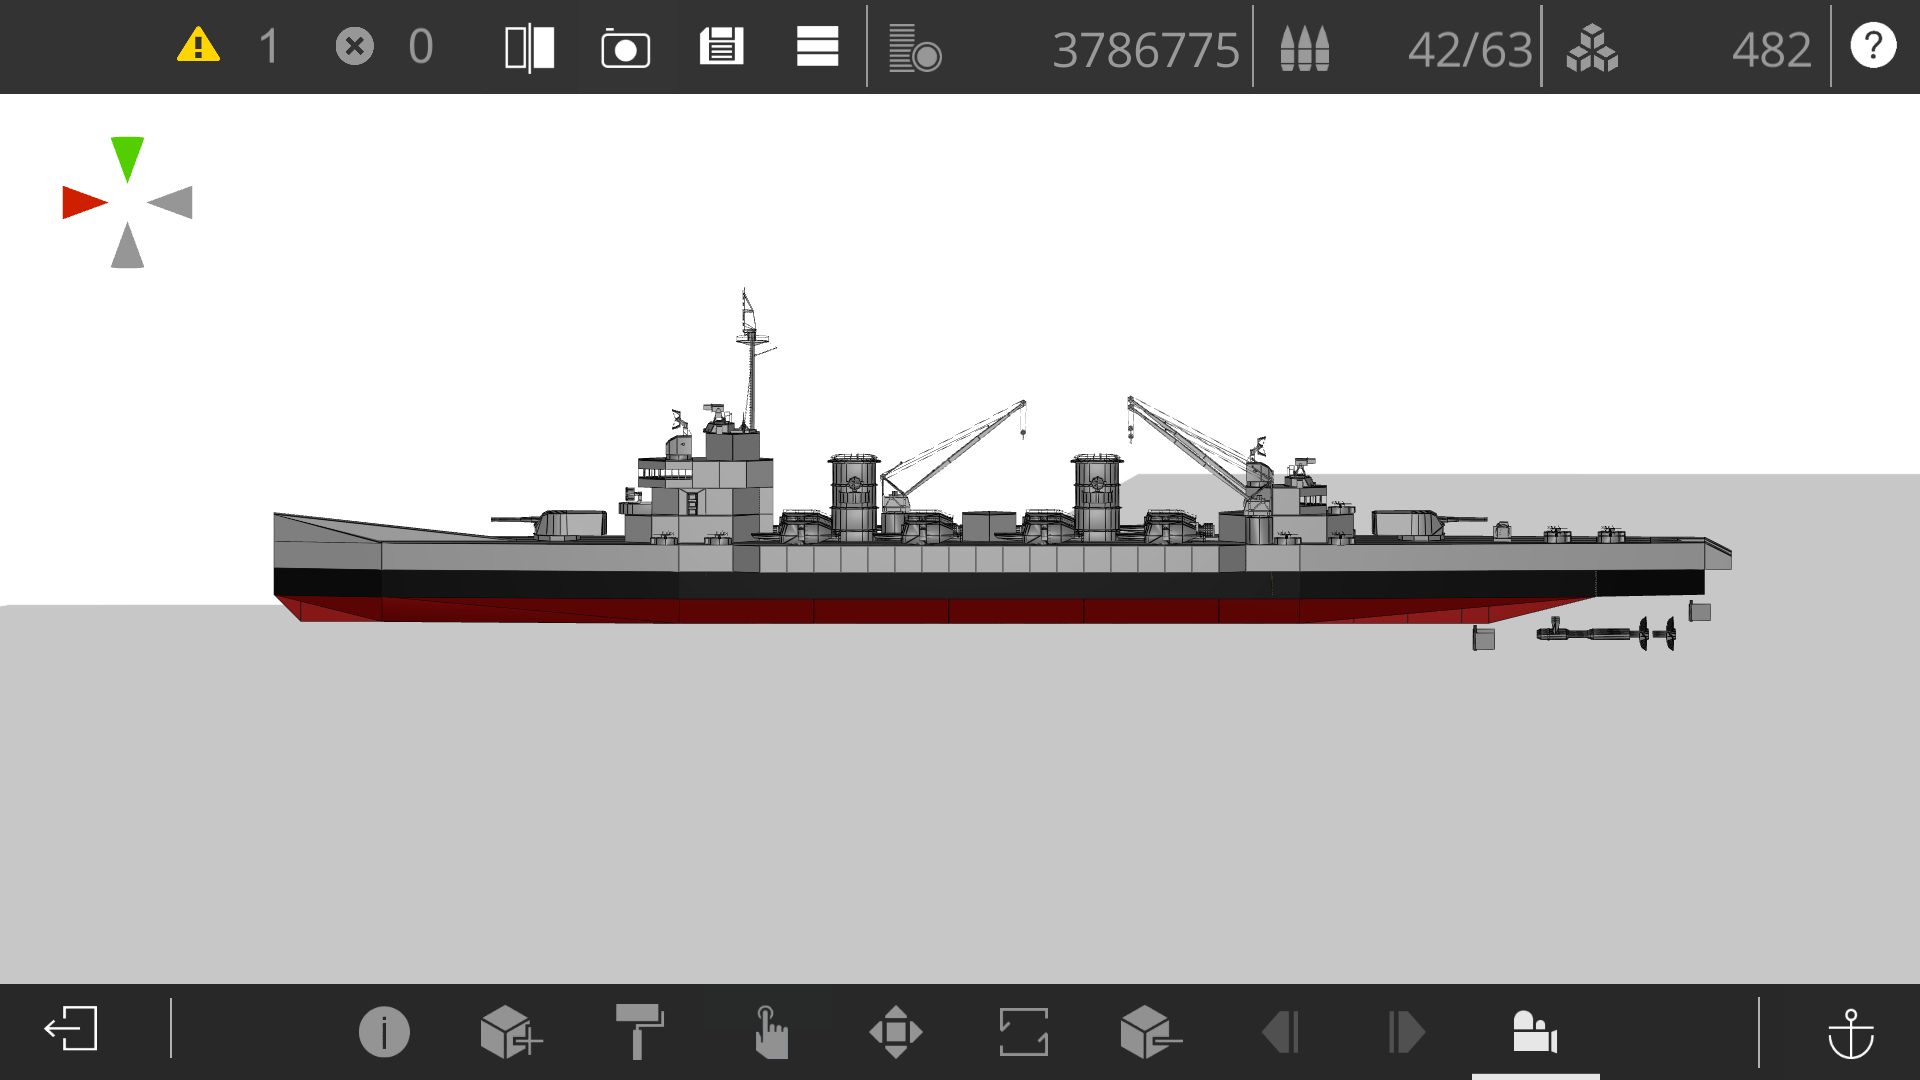Click the errors X circle icon
The width and height of the screenshot is (1920, 1080).
(354, 46)
